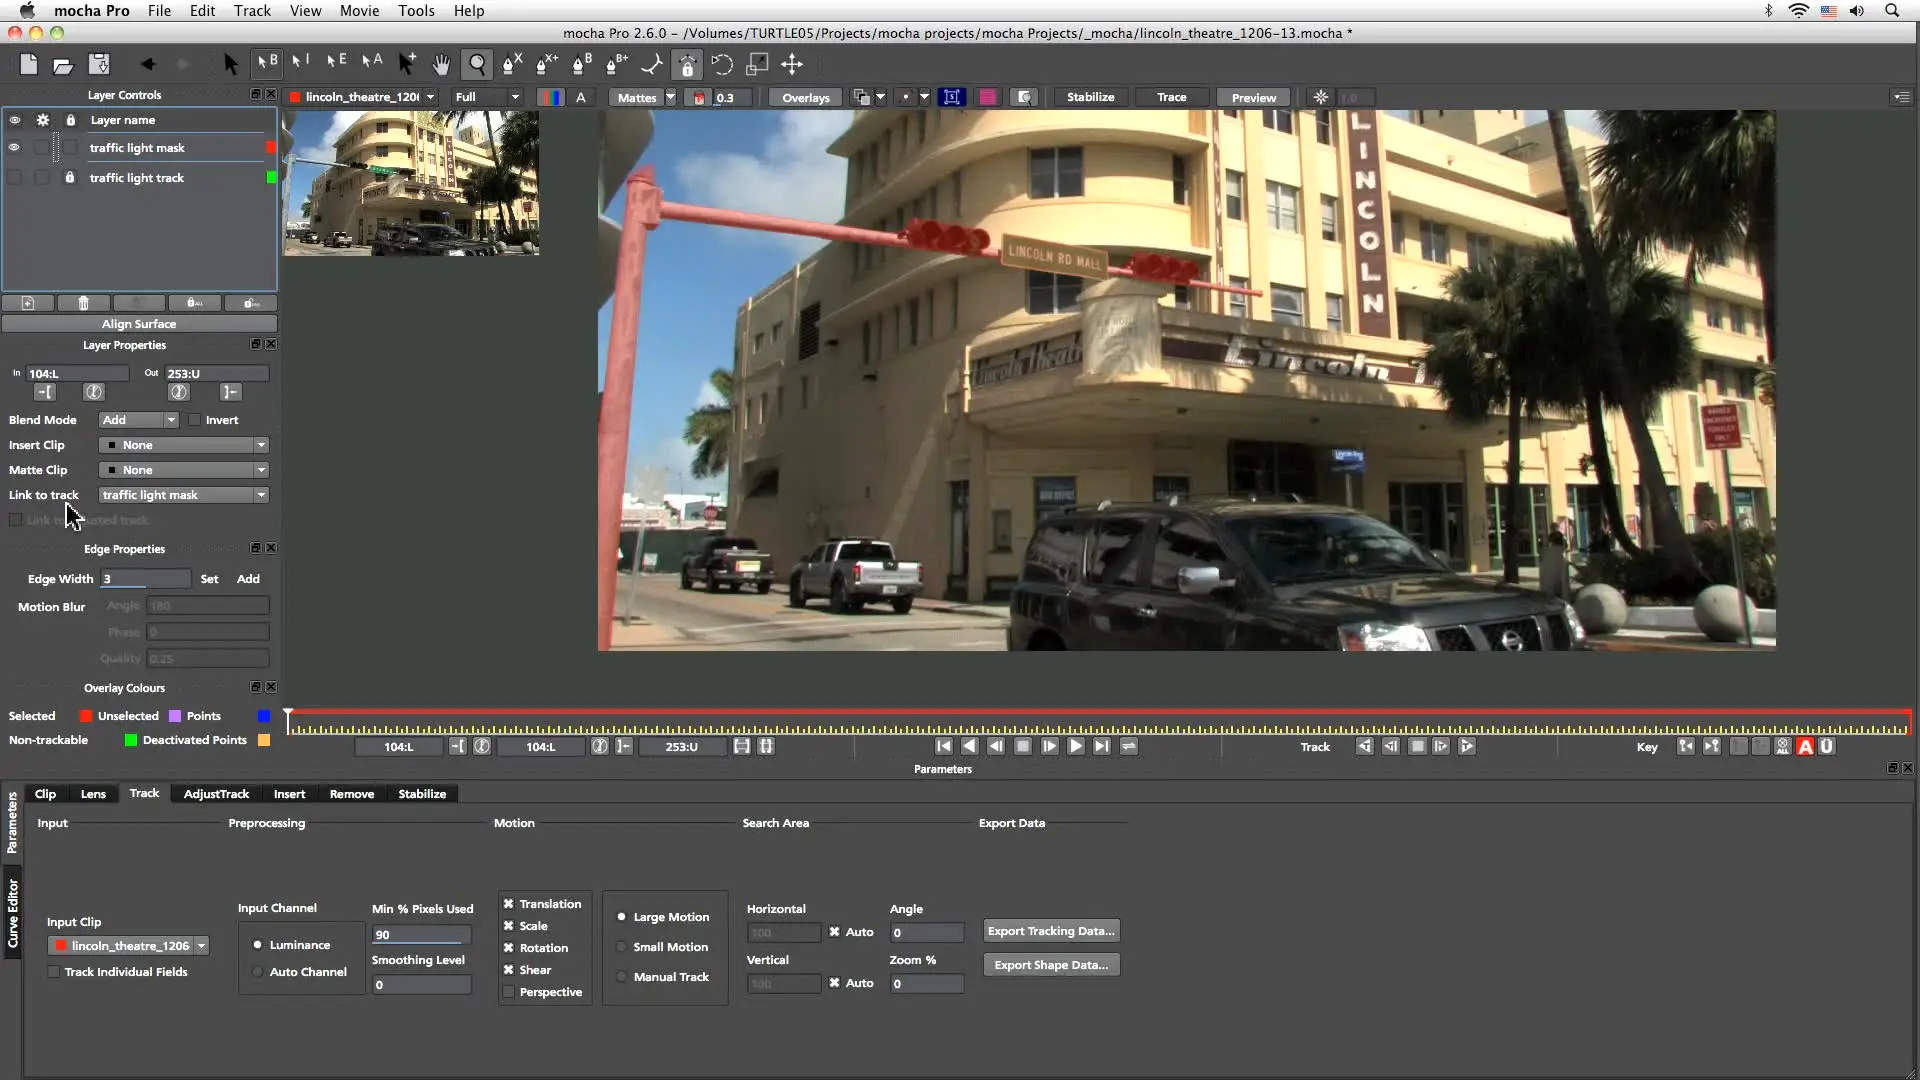Open the Tools menu in menu bar
This screenshot has width=1920, height=1080.
[x=416, y=11]
